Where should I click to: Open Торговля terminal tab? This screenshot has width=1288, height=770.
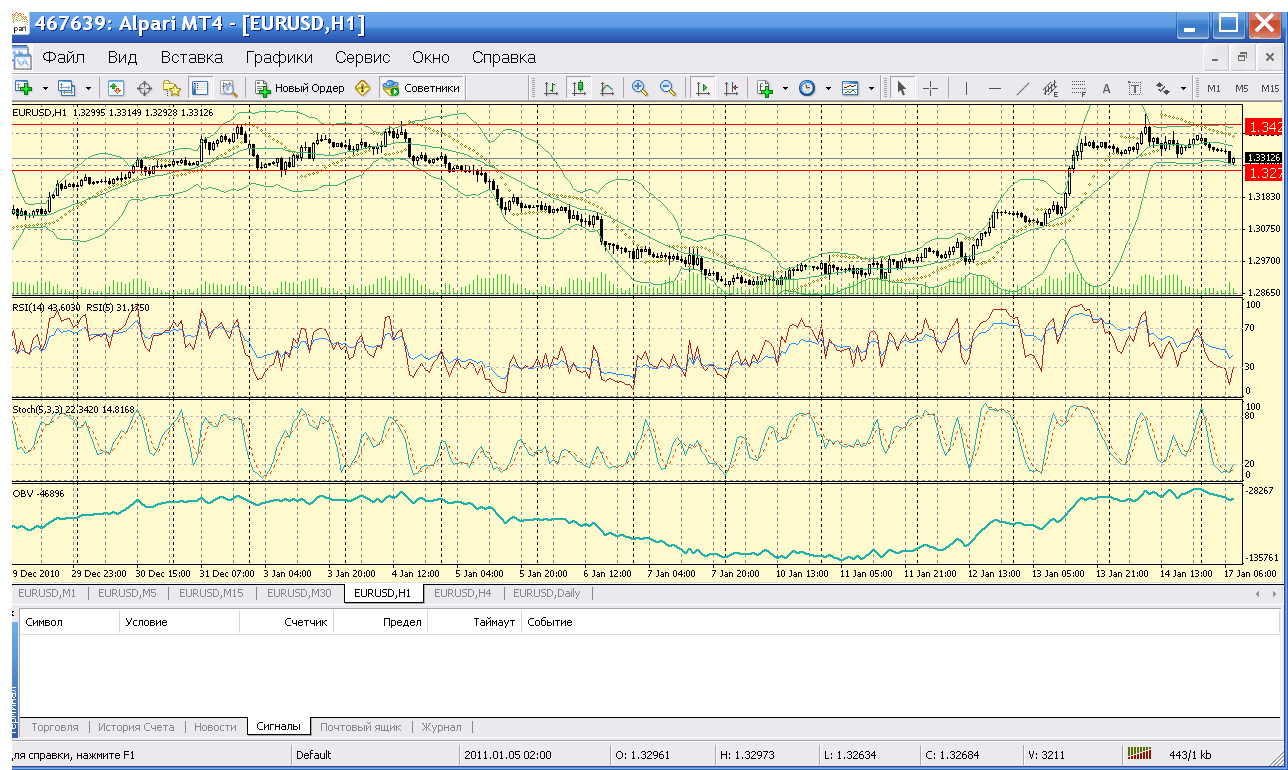tap(56, 727)
